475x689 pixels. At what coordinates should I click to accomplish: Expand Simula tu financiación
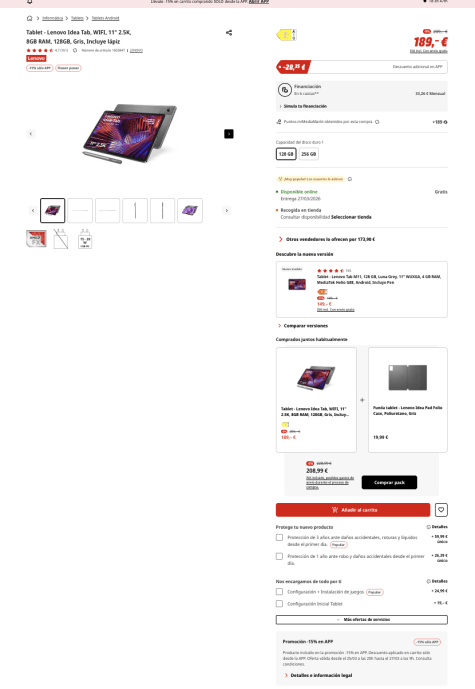click(303, 106)
